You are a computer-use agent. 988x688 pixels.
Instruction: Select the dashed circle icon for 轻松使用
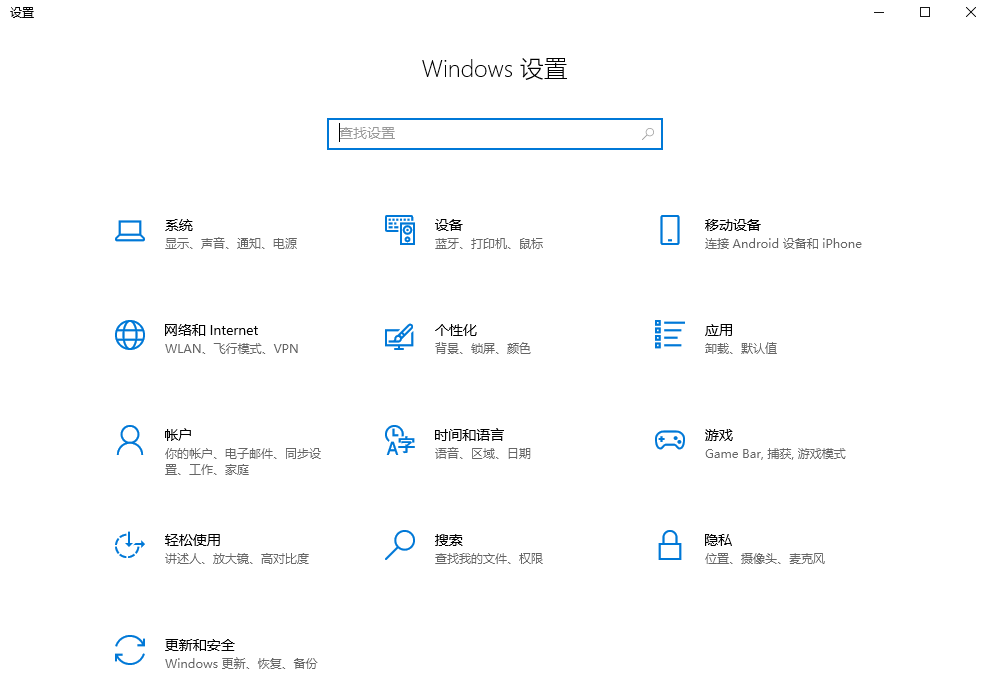tap(130, 545)
